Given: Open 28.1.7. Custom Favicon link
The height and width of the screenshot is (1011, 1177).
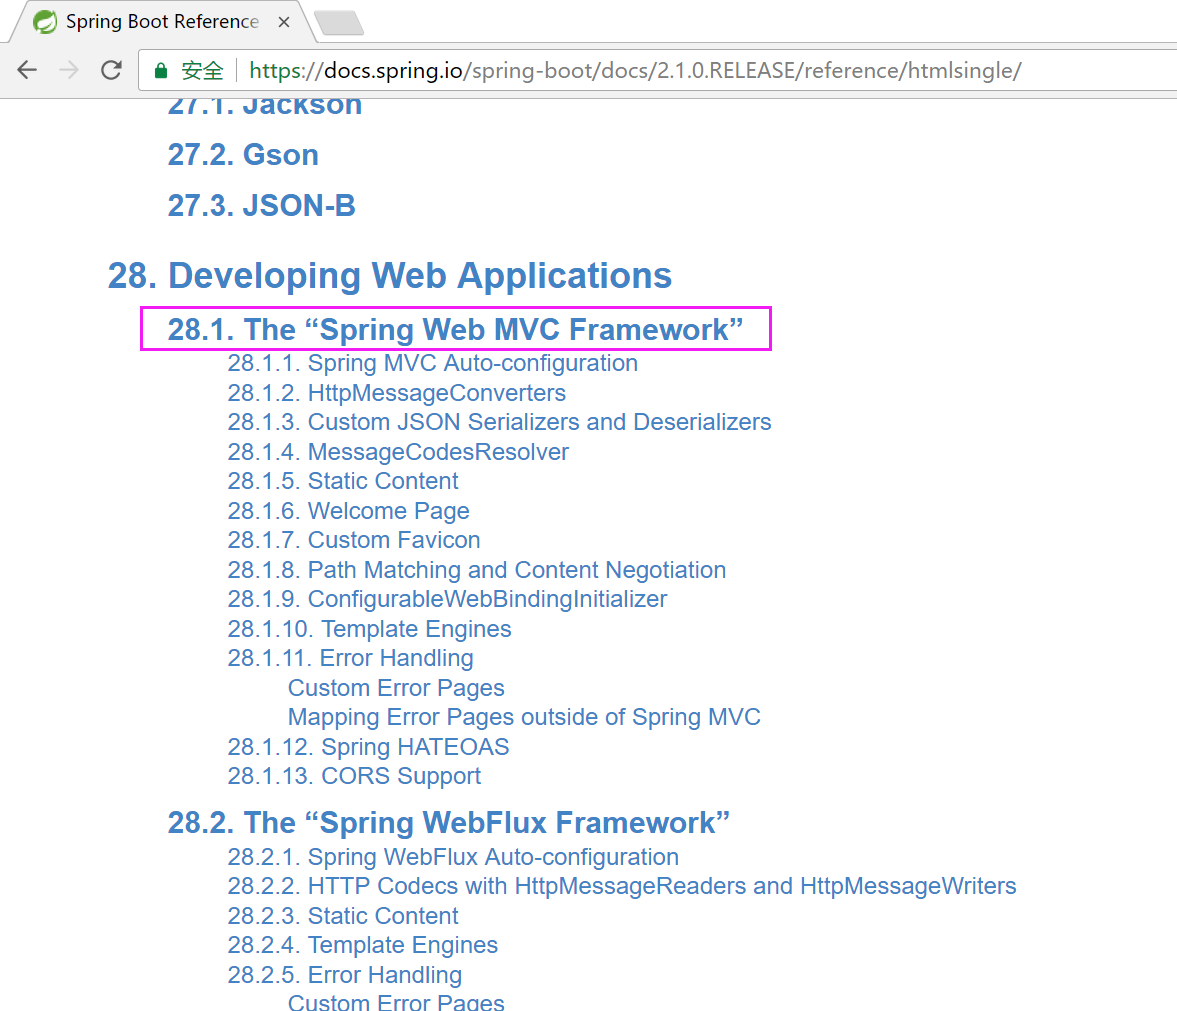Looking at the screenshot, I should click(x=354, y=540).
